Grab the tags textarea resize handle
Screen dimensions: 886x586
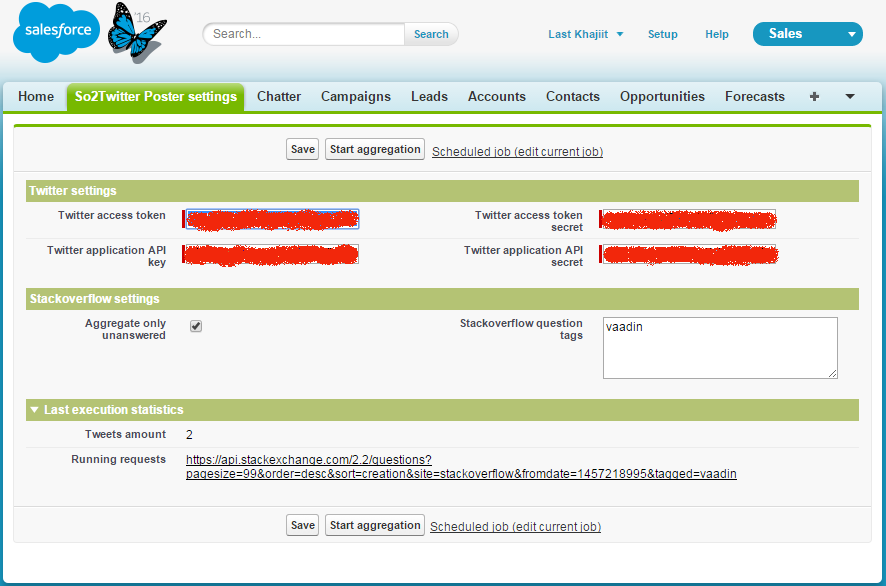(833, 374)
